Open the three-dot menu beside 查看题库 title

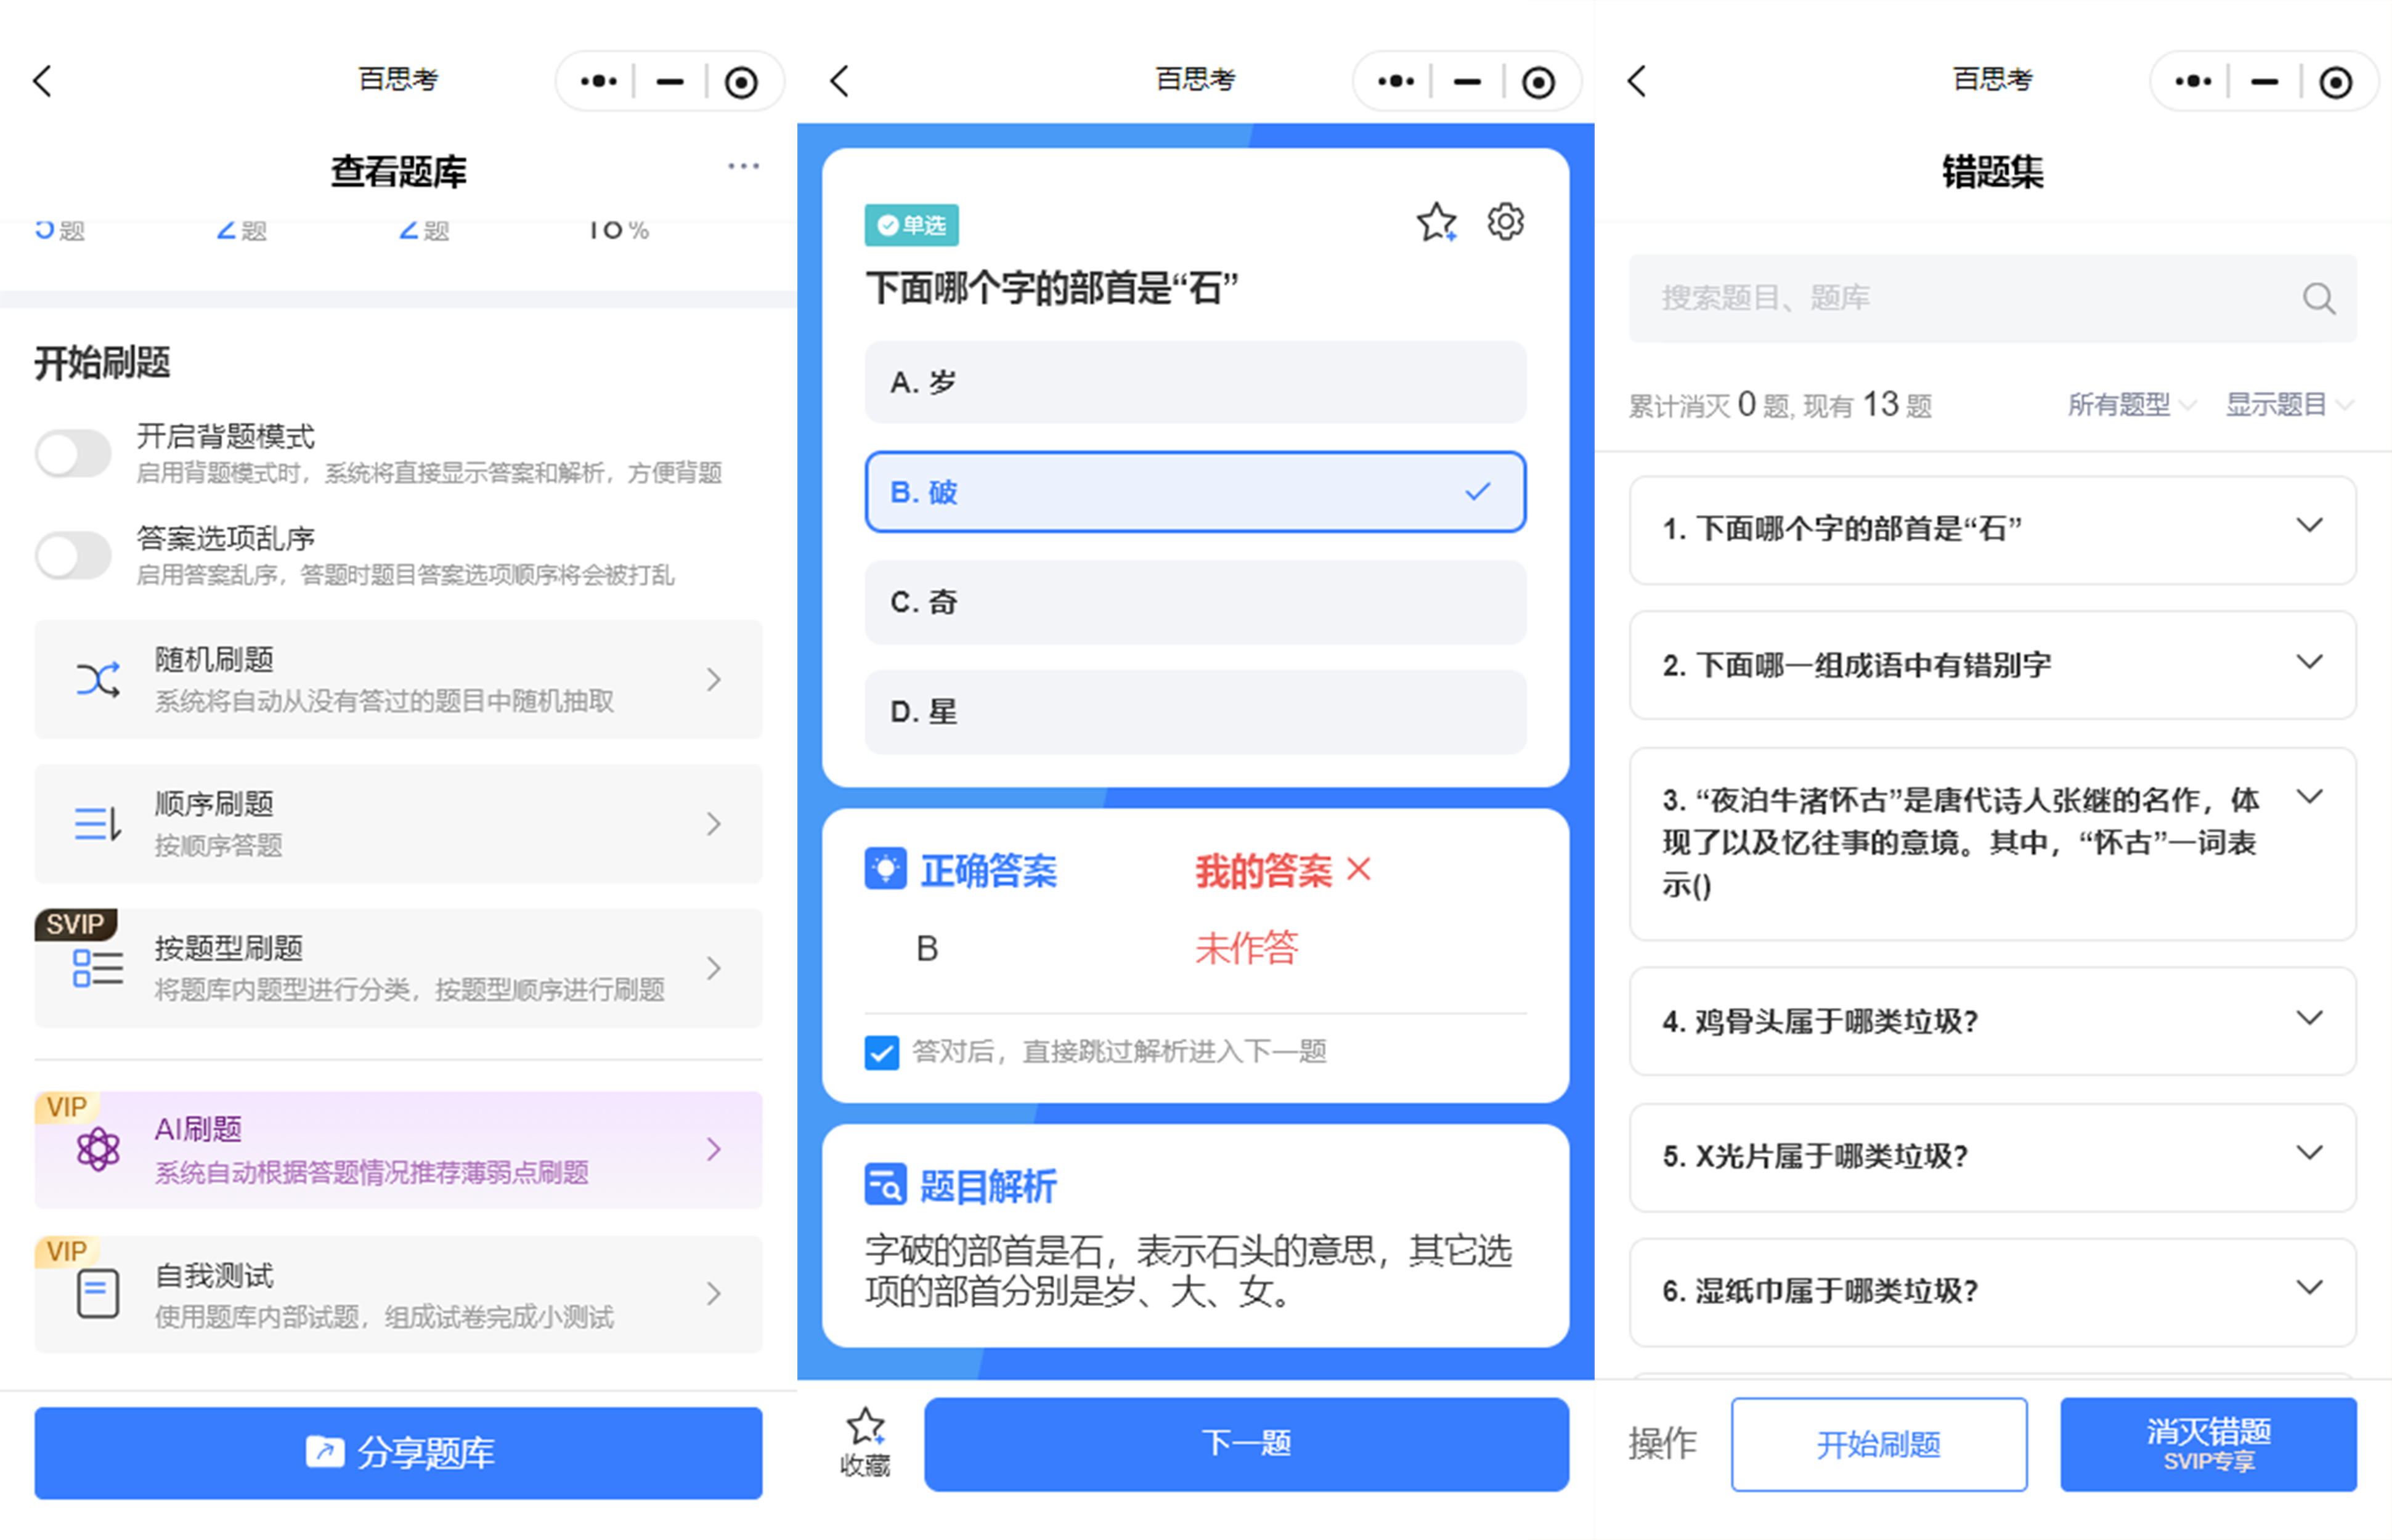743,166
